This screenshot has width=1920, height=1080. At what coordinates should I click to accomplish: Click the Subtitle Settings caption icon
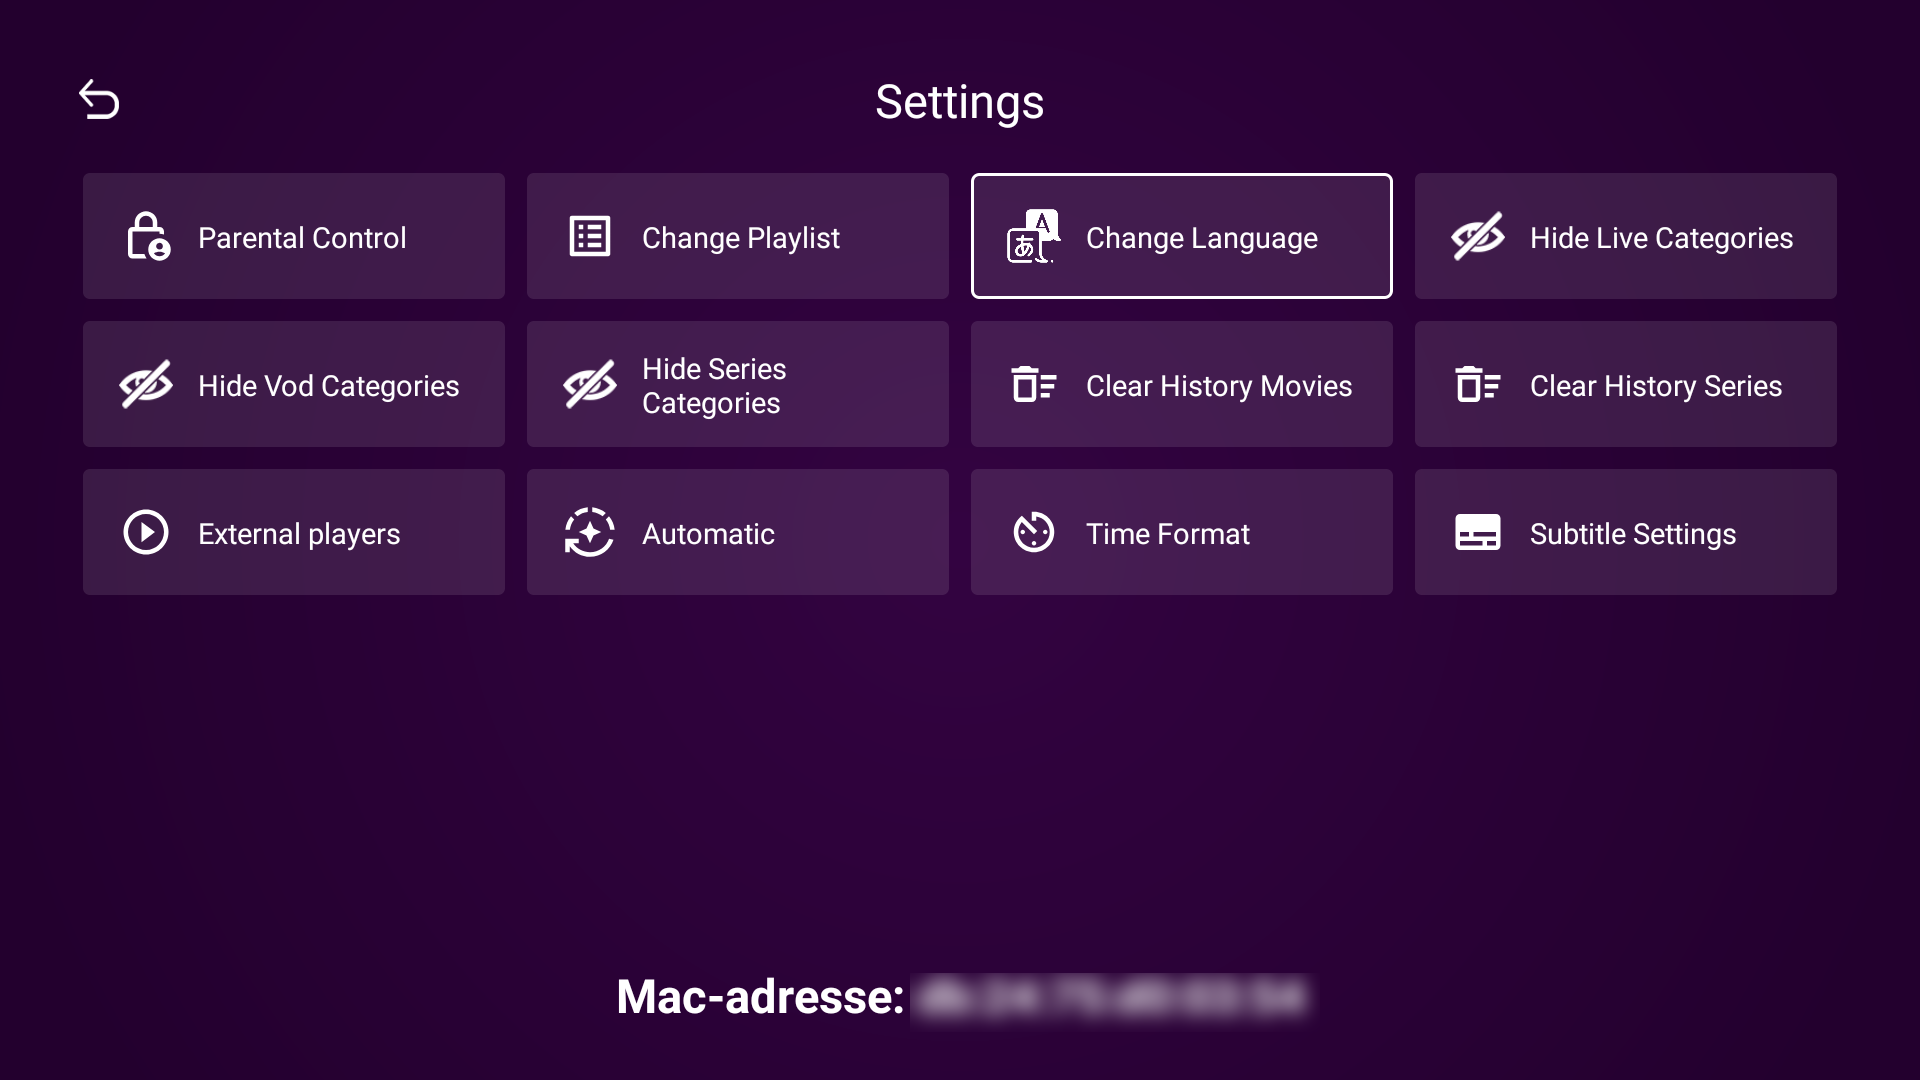point(1477,533)
